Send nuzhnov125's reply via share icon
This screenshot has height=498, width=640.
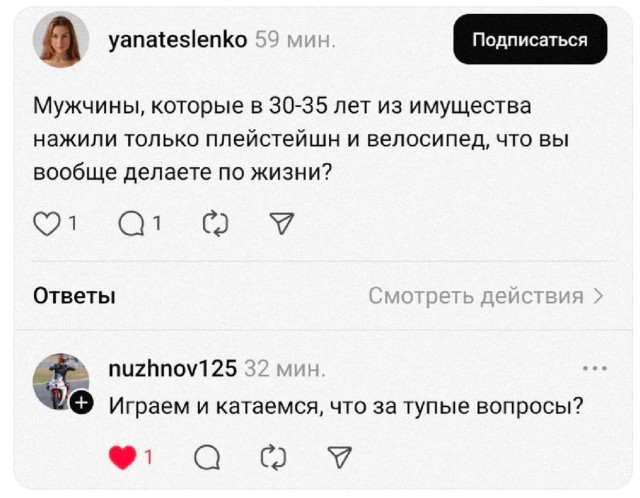[336, 458]
